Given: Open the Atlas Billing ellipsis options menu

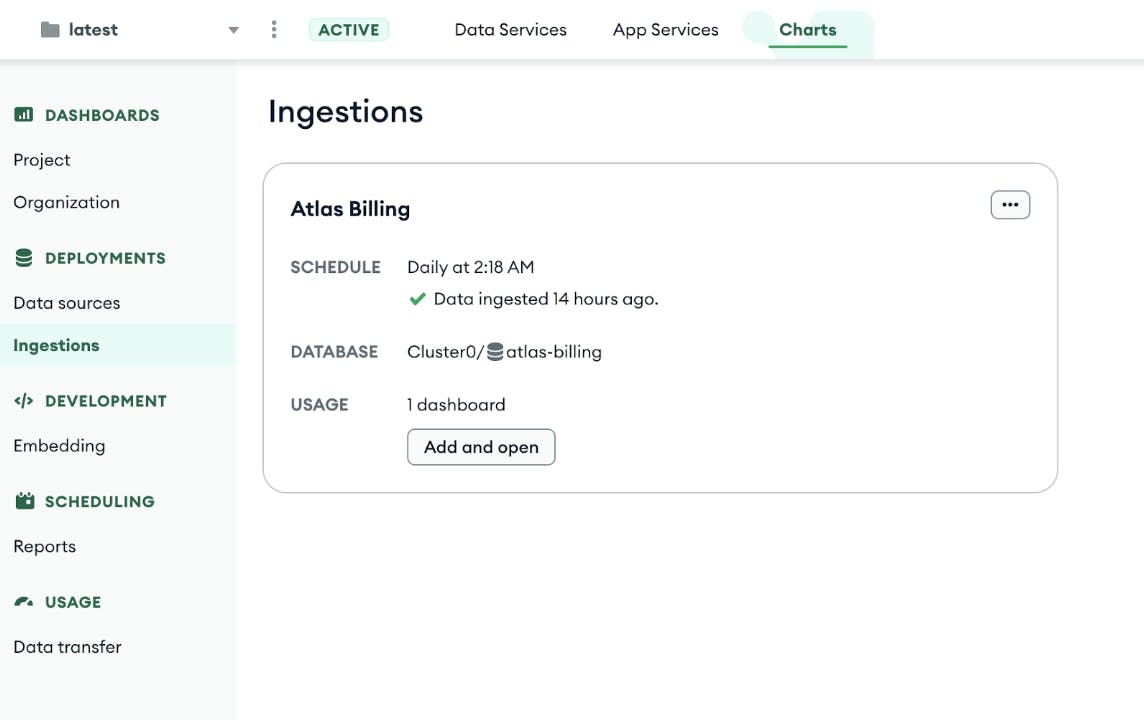Looking at the screenshot, I should coord(1010,205).
